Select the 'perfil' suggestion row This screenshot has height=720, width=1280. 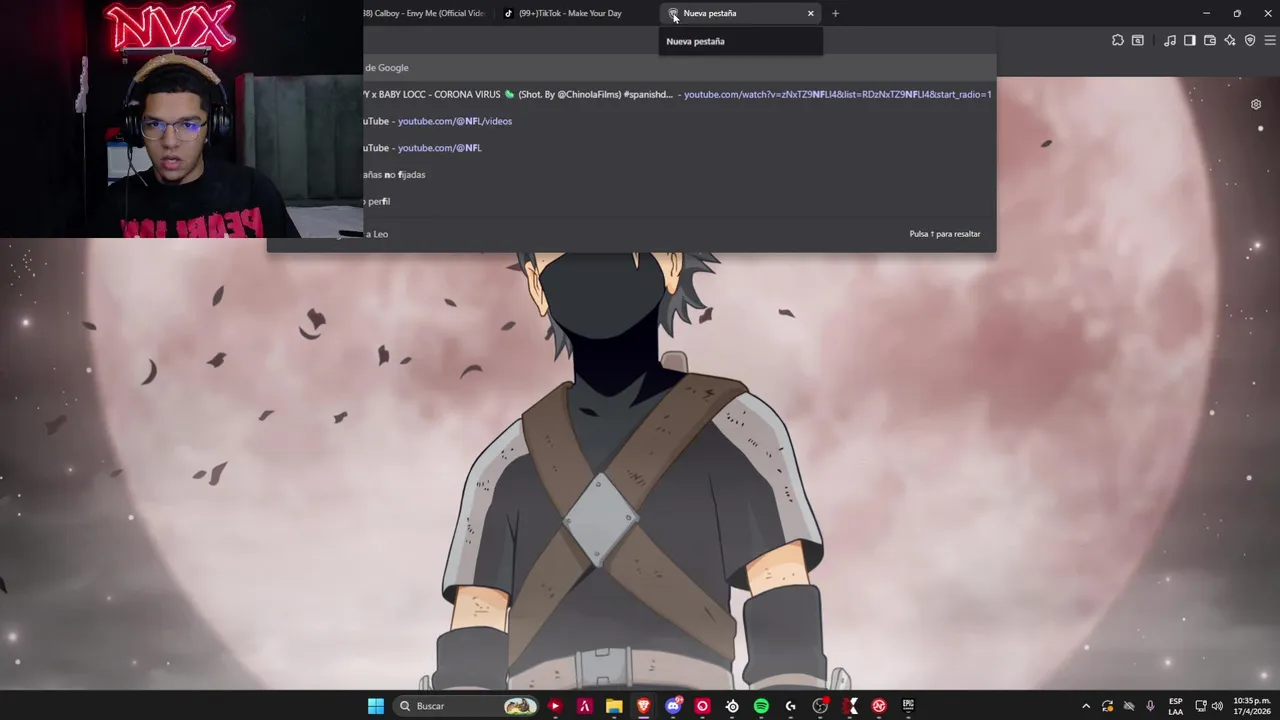pos(680,201)
